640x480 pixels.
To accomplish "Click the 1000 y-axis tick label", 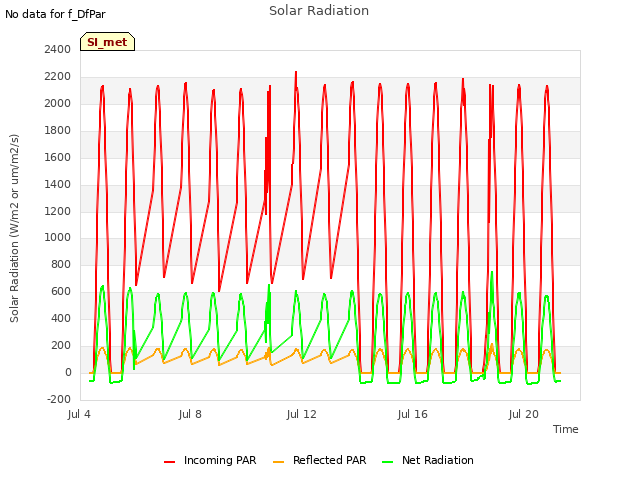I will (58, 237).
